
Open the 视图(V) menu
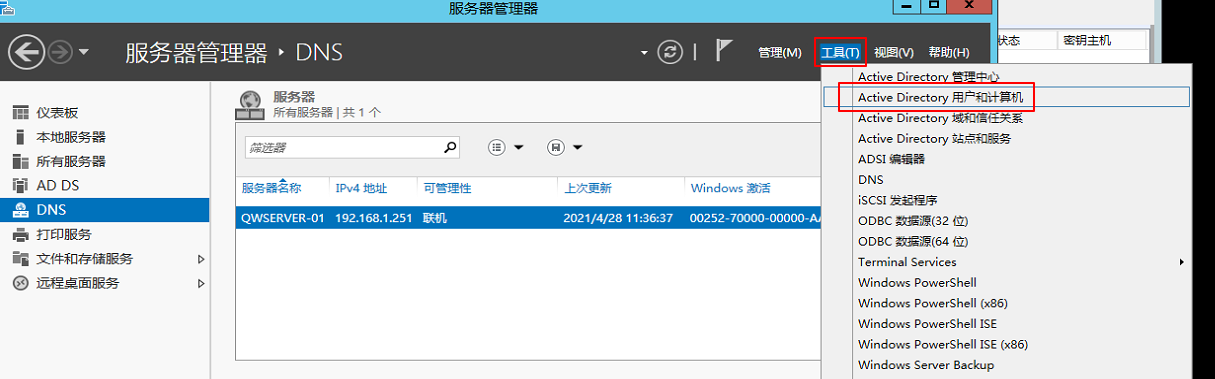click(893, 52)
